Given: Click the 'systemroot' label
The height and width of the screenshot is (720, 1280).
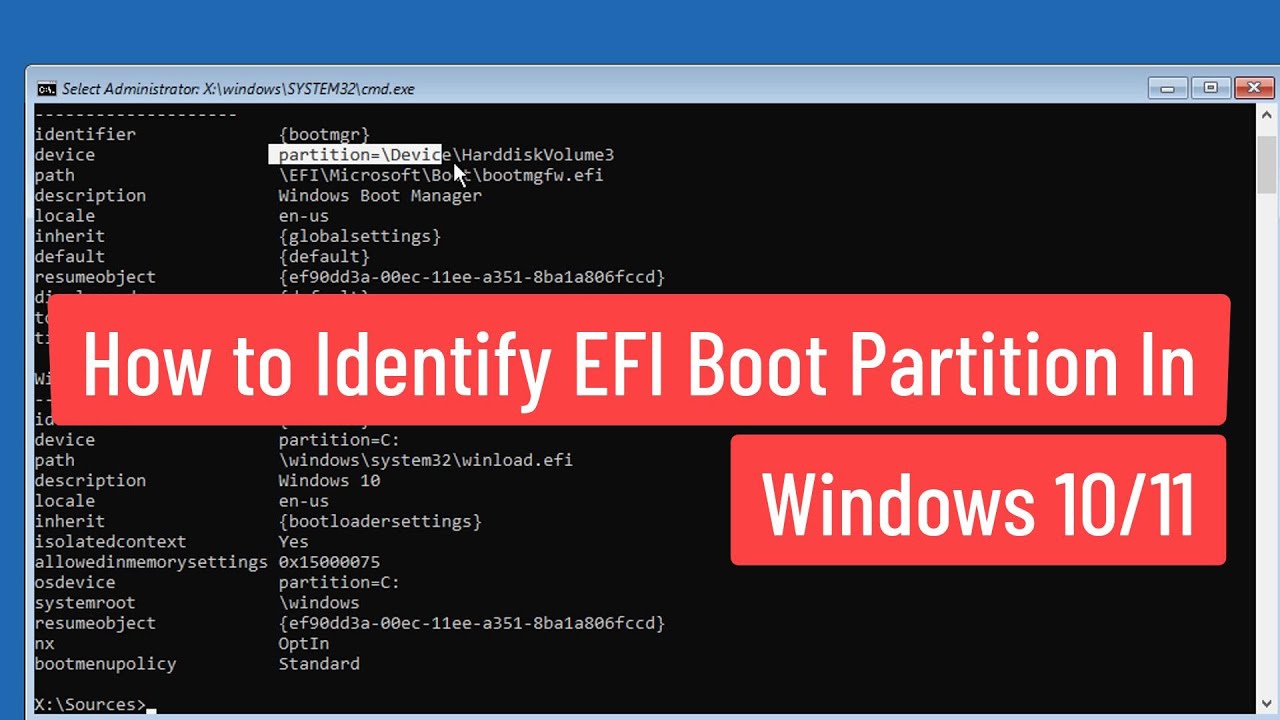Looking at the screenshot, I should pyautogui.click(x=85, y=603).
